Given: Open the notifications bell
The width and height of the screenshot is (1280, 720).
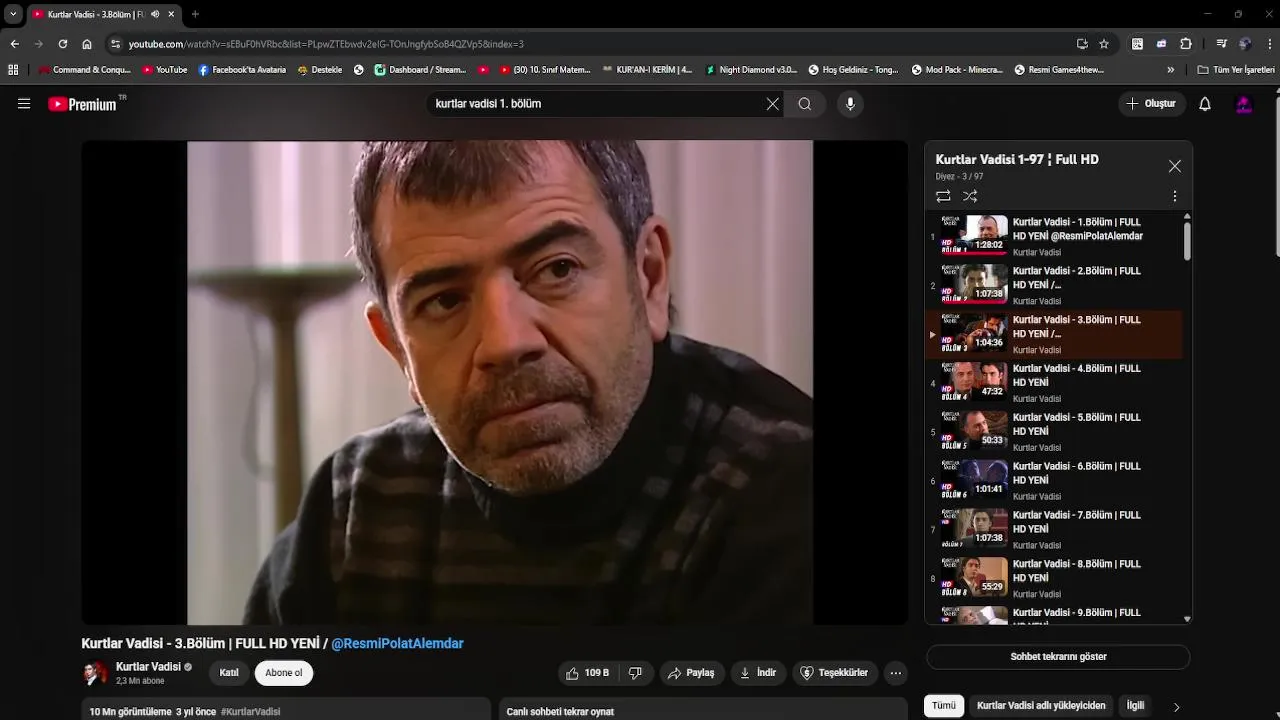Looking at the screenshot, I should tap(1205, 104).
